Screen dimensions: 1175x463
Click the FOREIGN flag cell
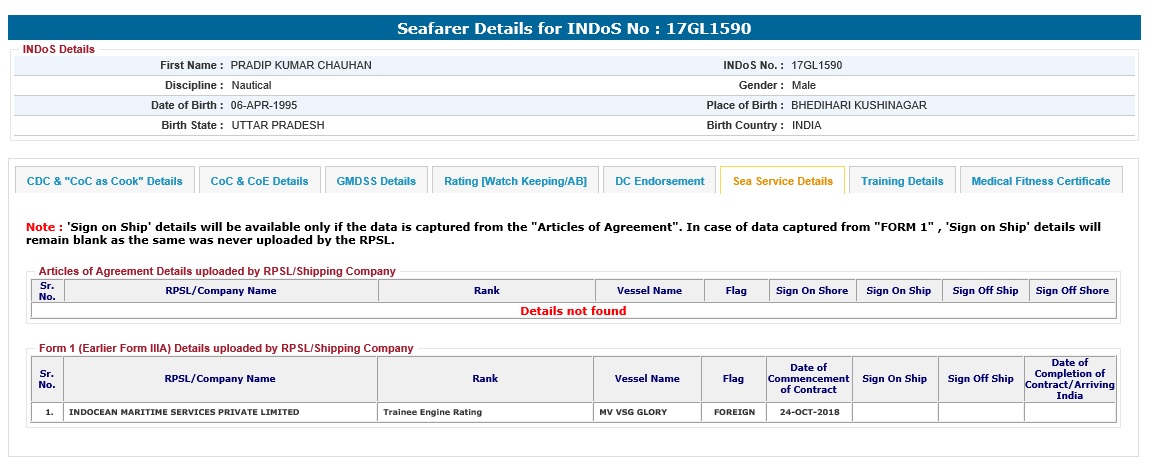(733, 412)
